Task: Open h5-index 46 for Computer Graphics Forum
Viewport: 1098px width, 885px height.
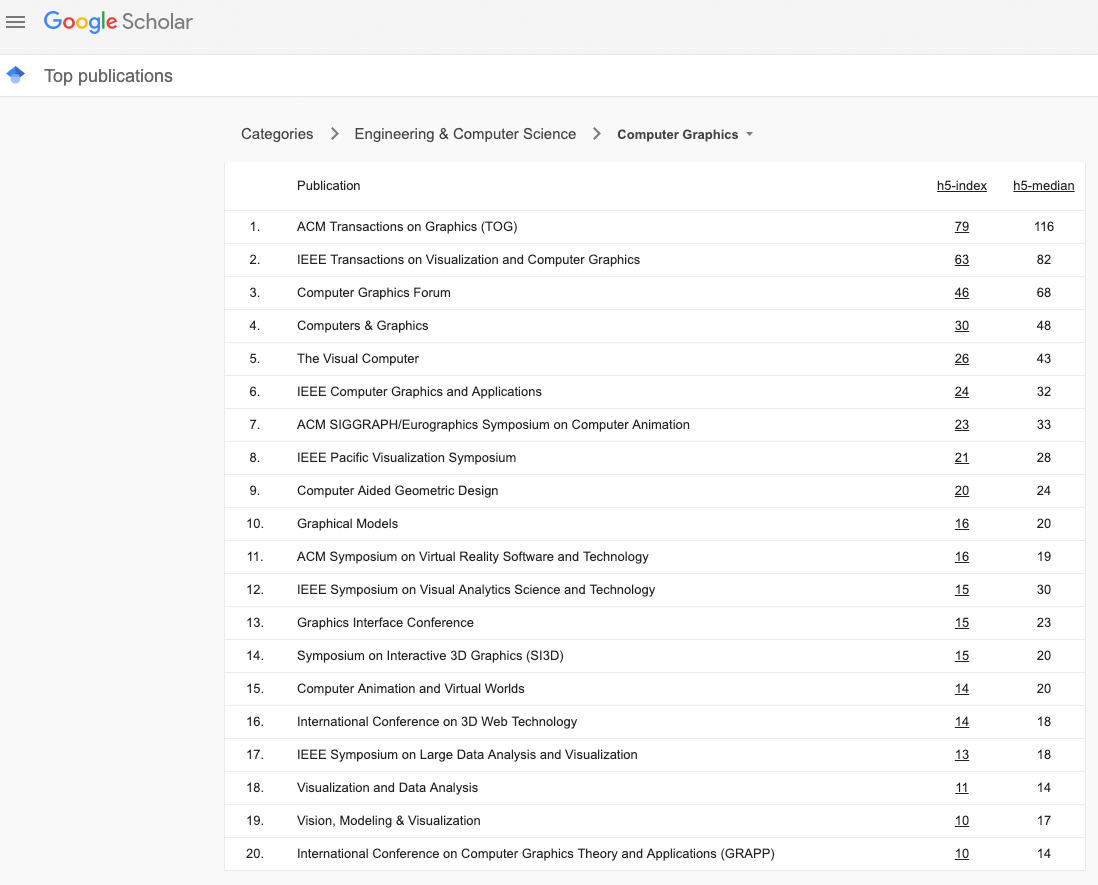Action: pyautogui.click(x=961, y=293)
